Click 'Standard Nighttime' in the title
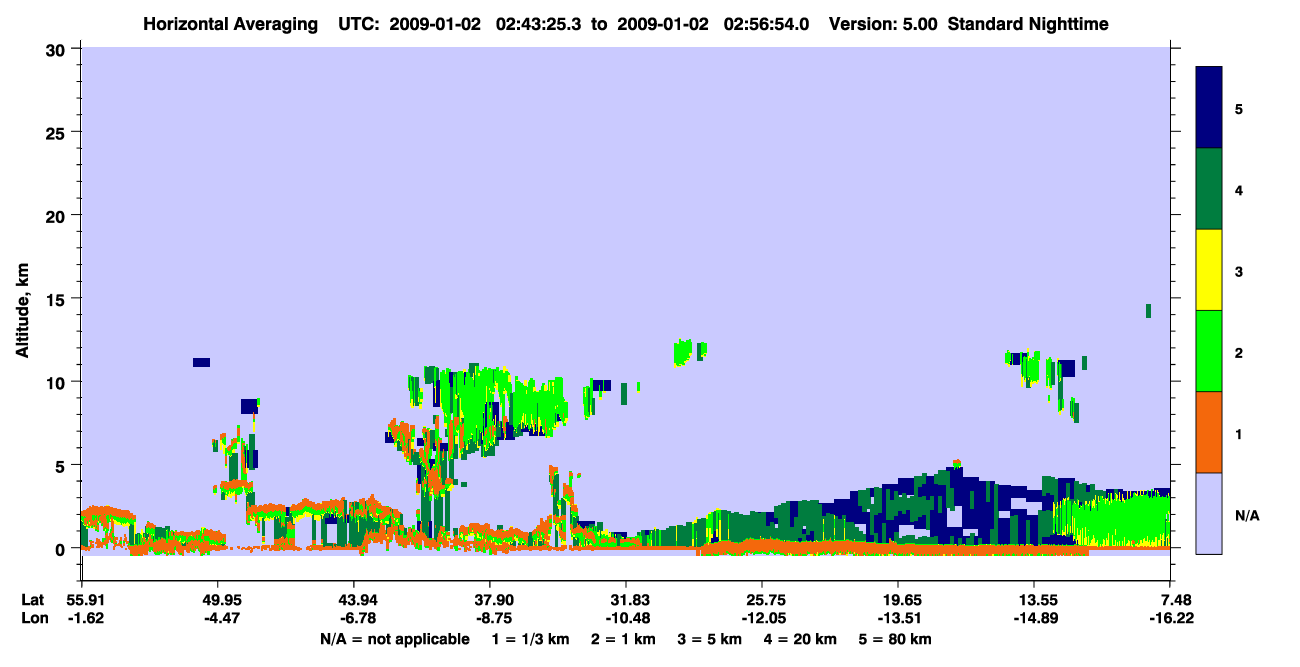Viewport: 1300px width, 667px height. tap(1028, 23)
